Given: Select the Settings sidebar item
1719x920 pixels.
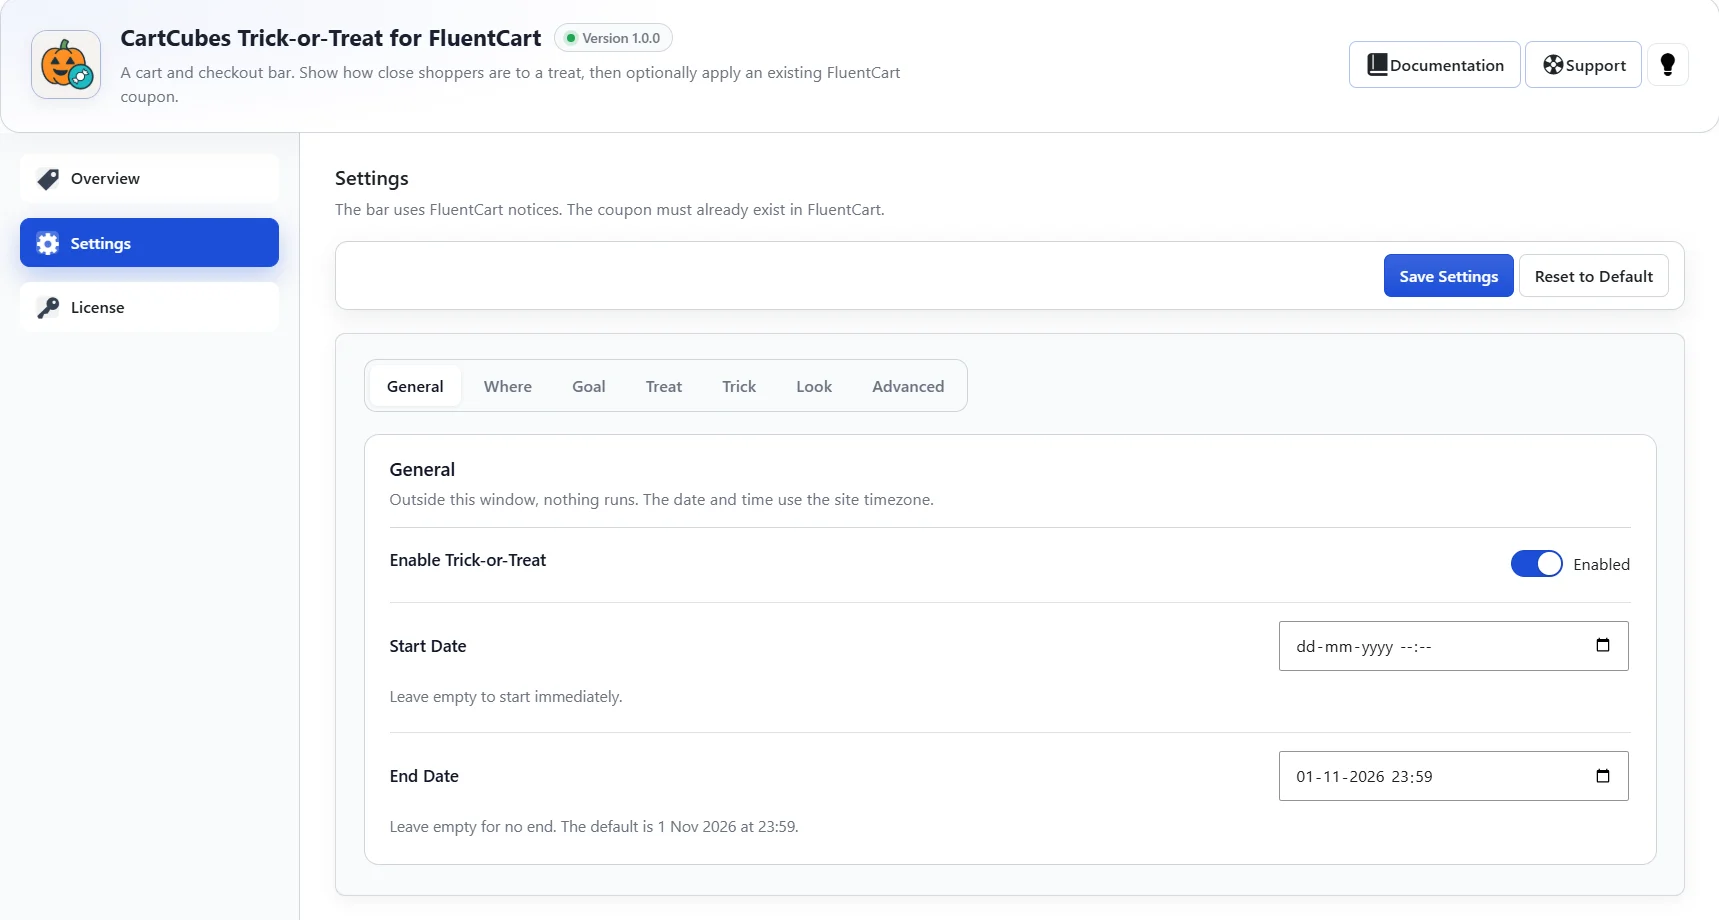Looking at the screenshot, I should (149, 243).
